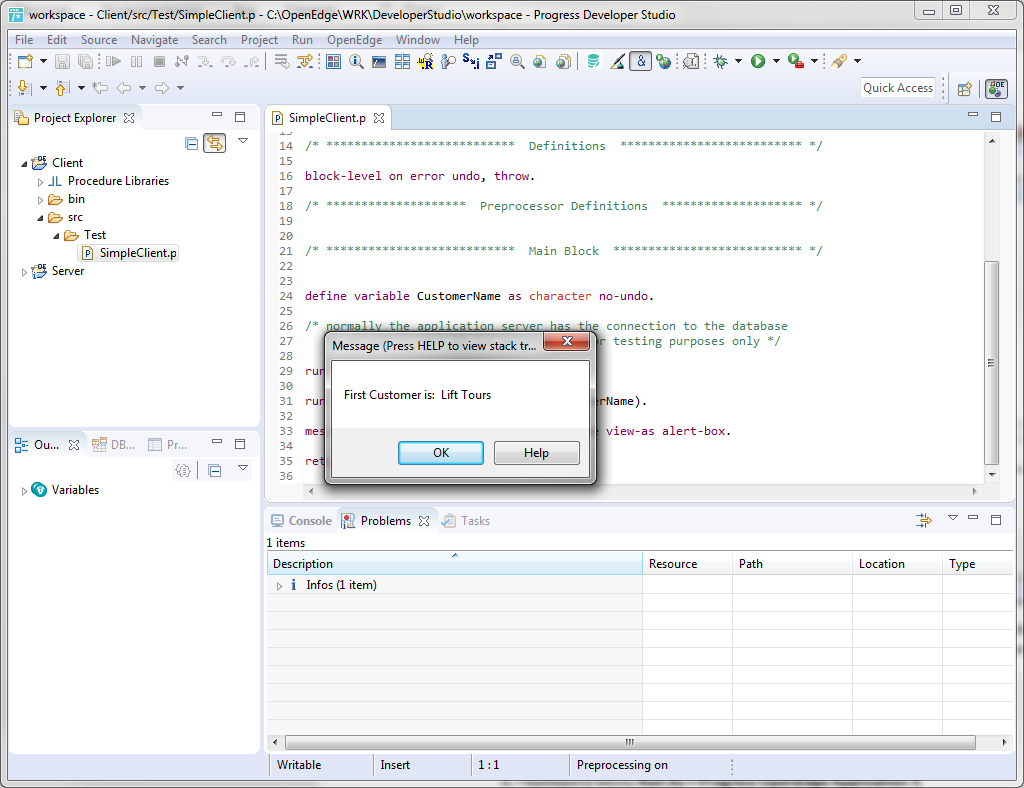Click the colored grid Data Dictionary icon
This screenshot has height=788, width=1024.
[334, 61]
